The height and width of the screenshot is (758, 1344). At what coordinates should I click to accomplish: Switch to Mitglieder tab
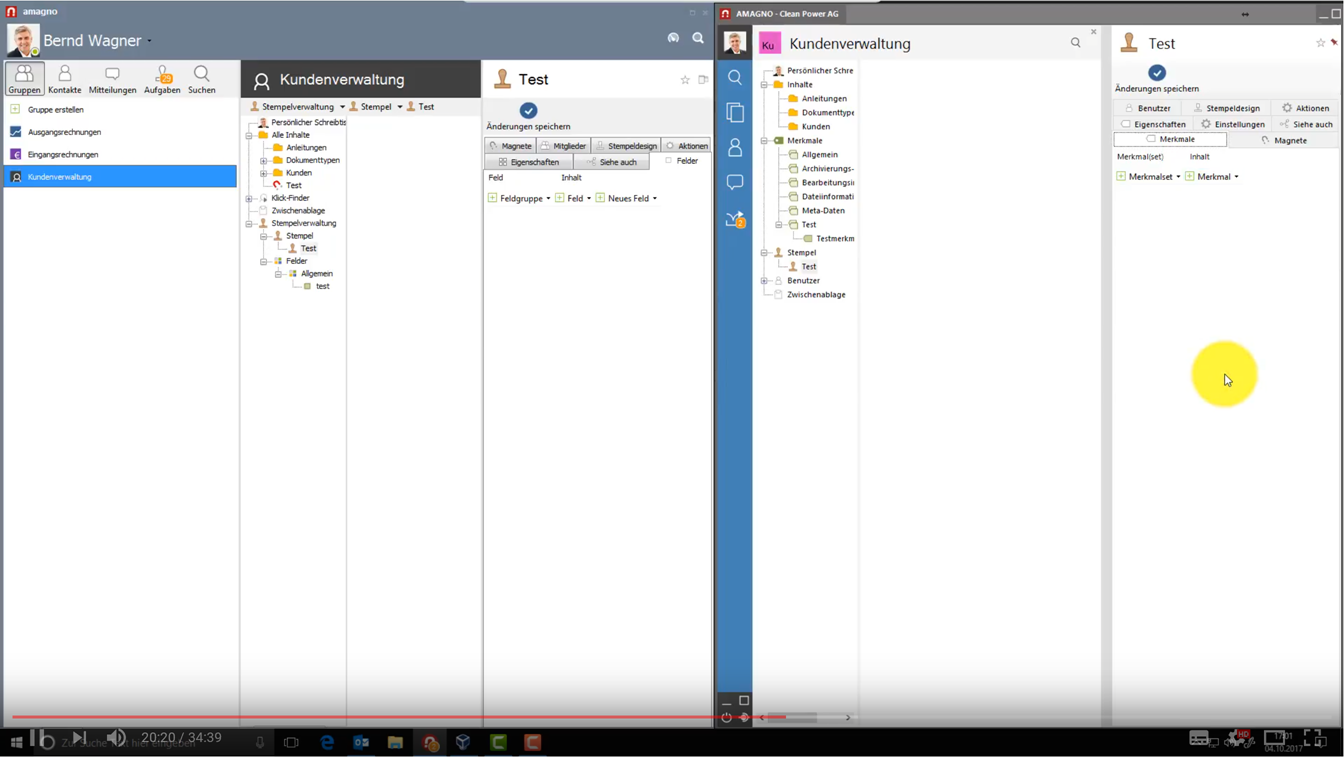pyautogui.click(x=564, y=146)
